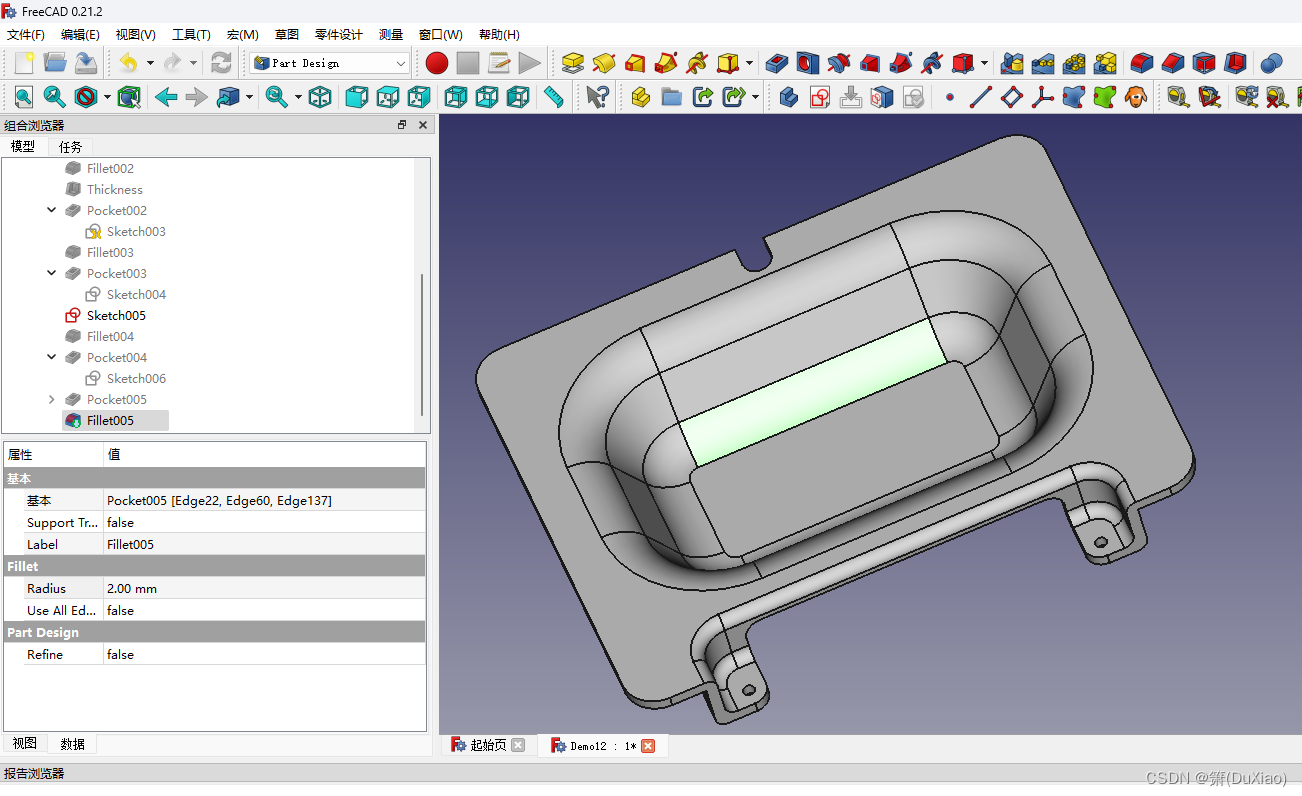Screen dimensions: 1302x796
Task: Click Fit All view icon
Action: click(x=24, y=97)
